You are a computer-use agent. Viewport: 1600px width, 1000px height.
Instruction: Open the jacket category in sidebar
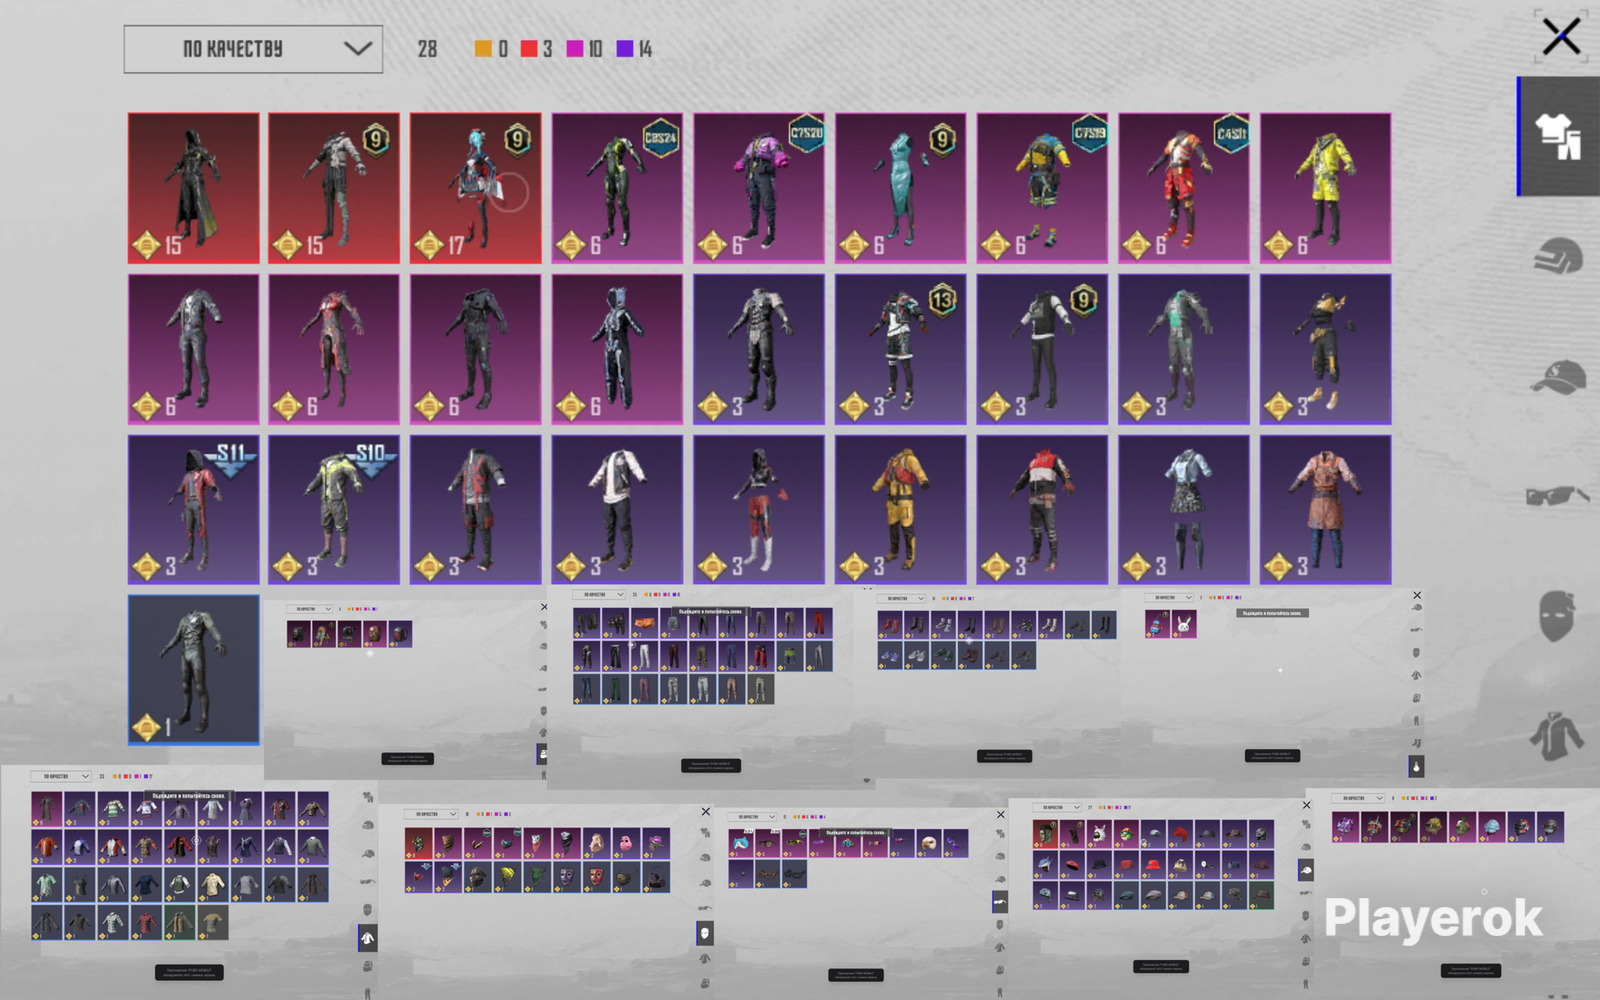(x=1557, y=736)
